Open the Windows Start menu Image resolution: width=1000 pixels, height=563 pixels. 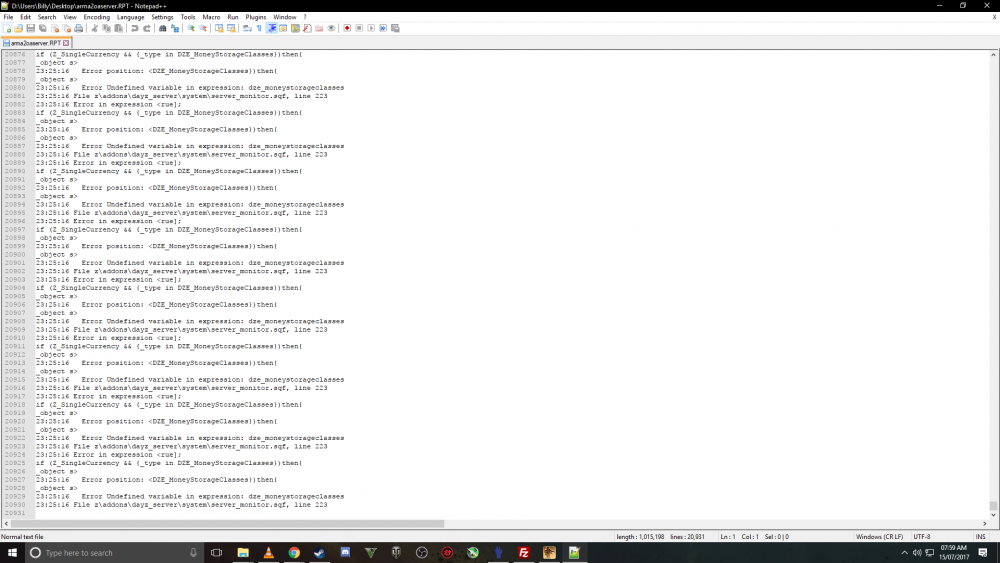coord(12,553)
